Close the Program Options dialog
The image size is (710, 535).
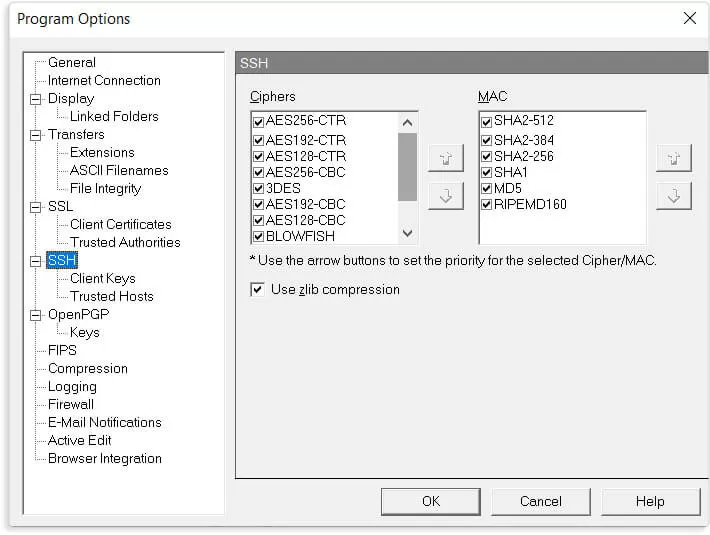689,18
